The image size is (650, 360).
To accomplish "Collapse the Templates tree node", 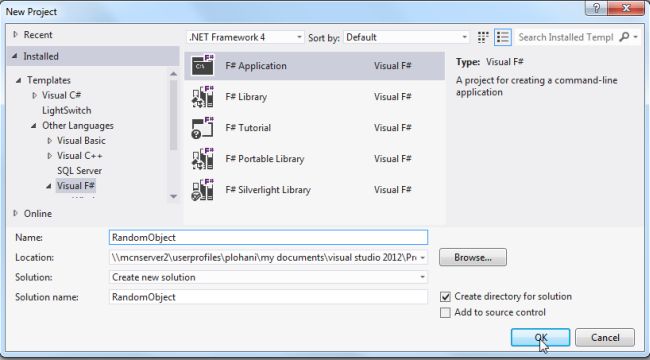I will [19, 80].
